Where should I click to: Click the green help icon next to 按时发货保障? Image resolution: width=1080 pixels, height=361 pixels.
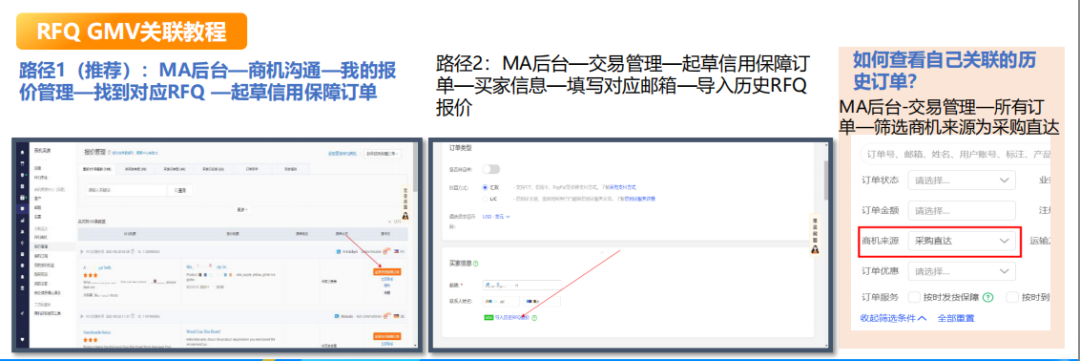[988, 298]
